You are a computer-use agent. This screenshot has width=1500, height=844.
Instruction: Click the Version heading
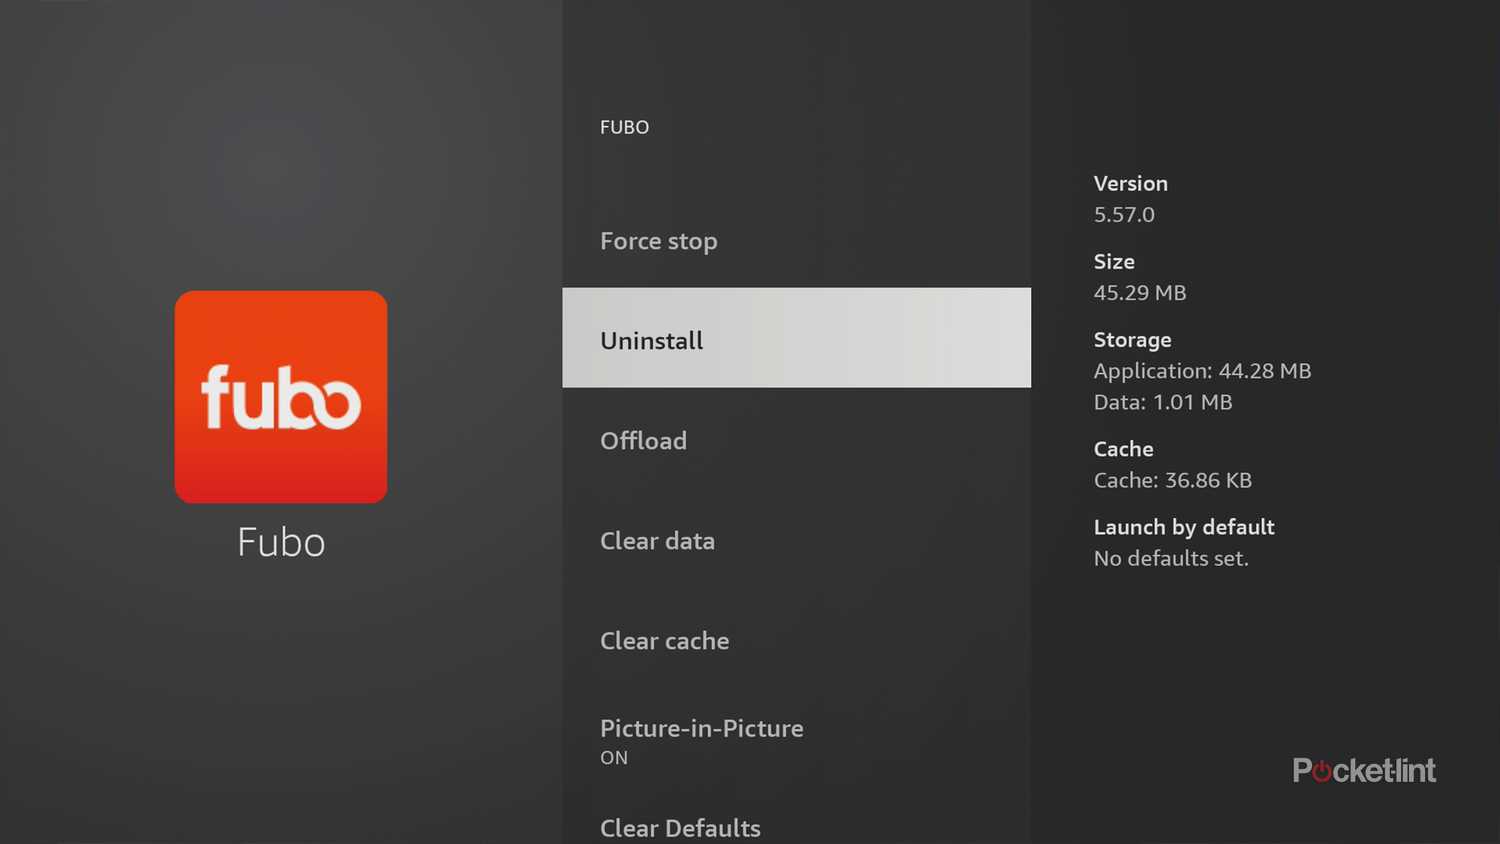click(1131, 183)
